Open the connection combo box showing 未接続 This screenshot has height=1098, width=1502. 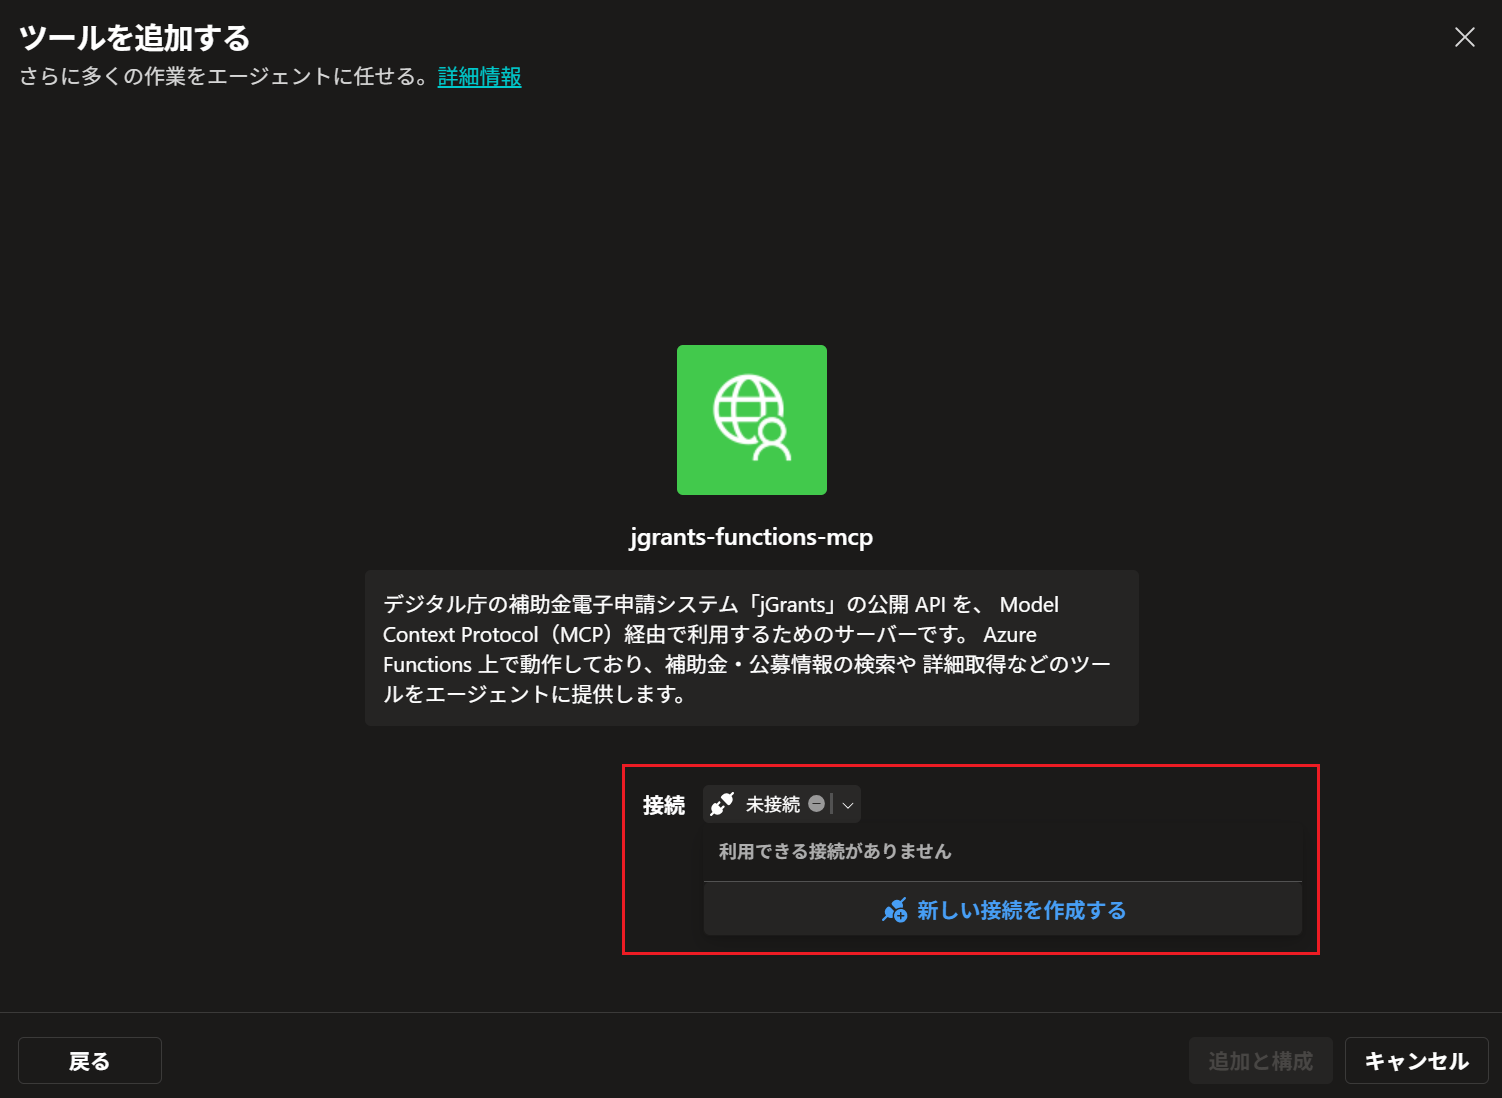(780, 803)
